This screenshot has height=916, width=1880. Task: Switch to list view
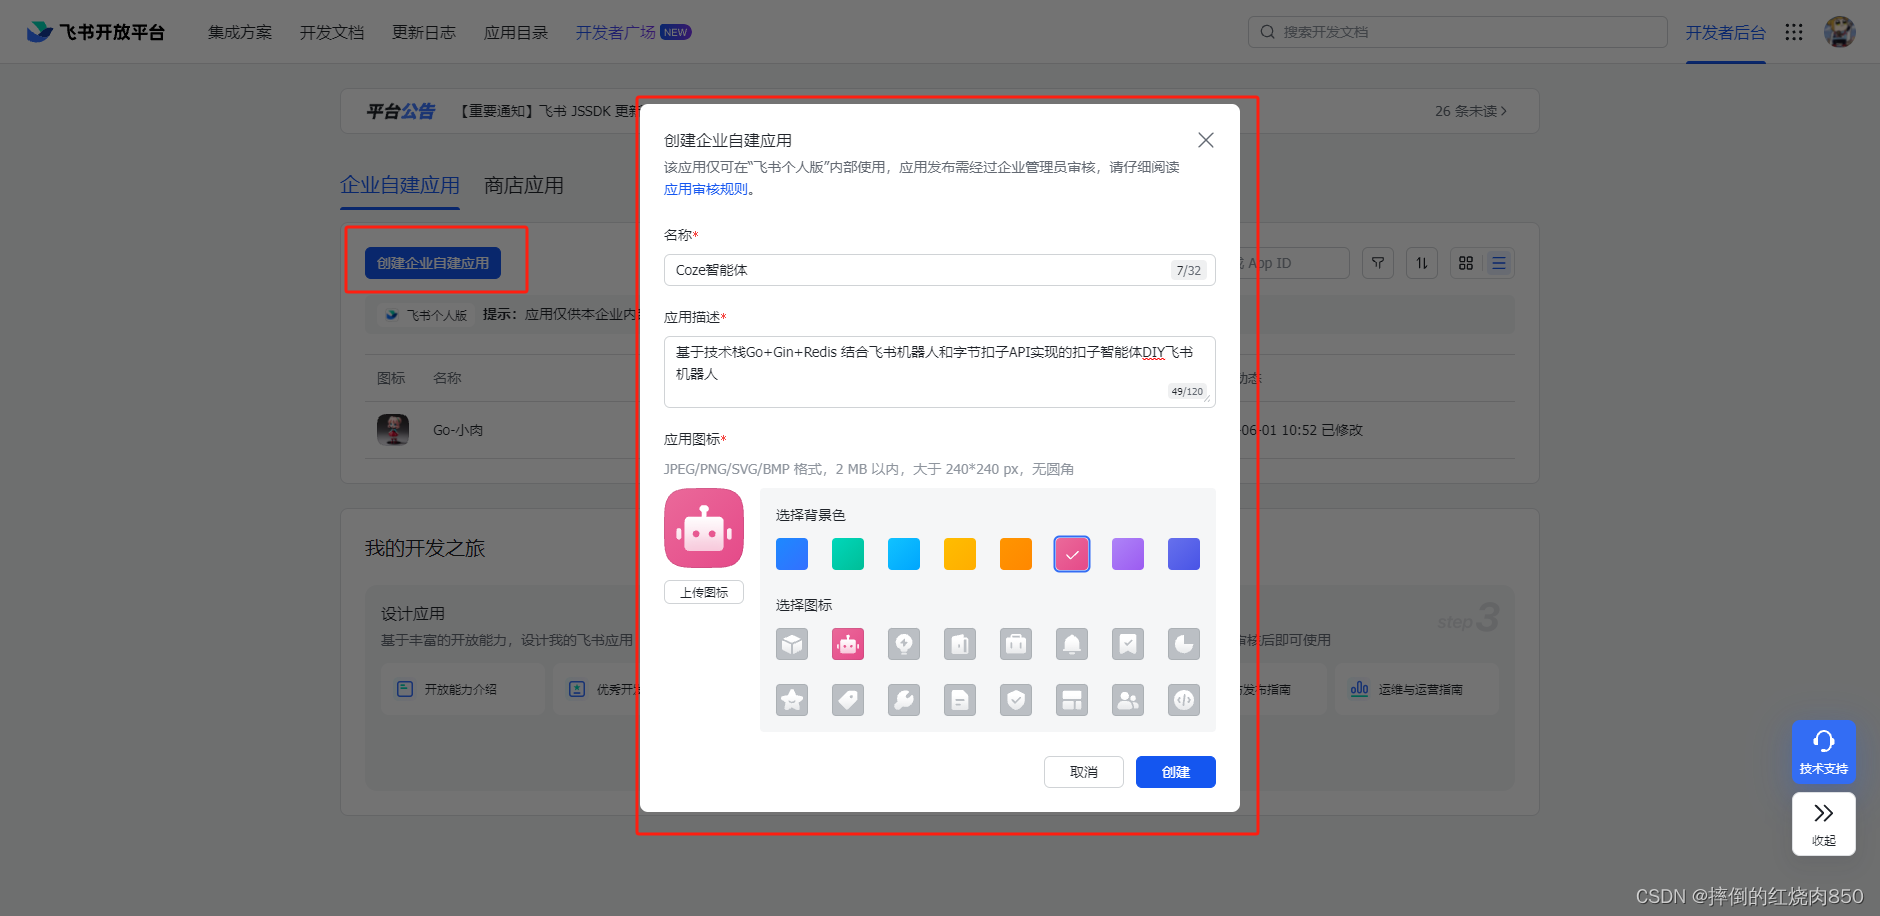point(1499,263)
